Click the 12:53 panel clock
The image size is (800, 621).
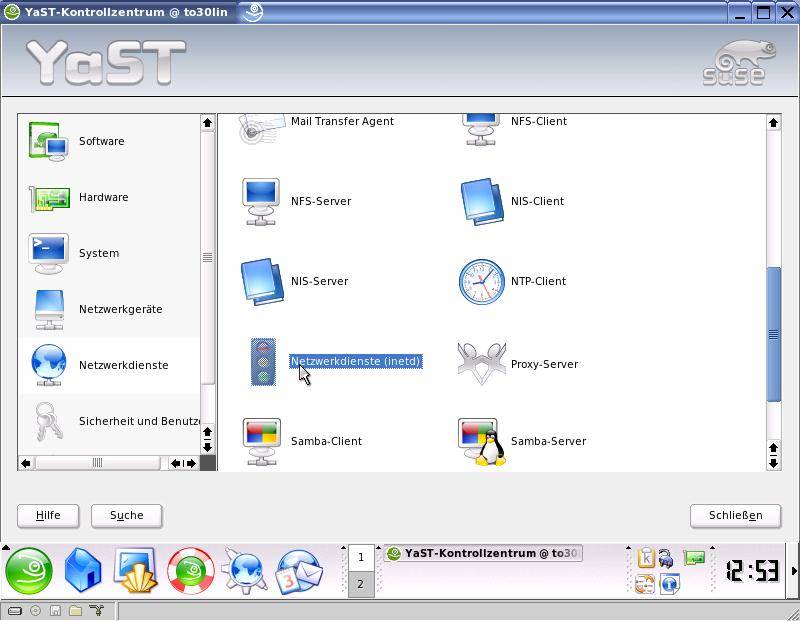752,571
